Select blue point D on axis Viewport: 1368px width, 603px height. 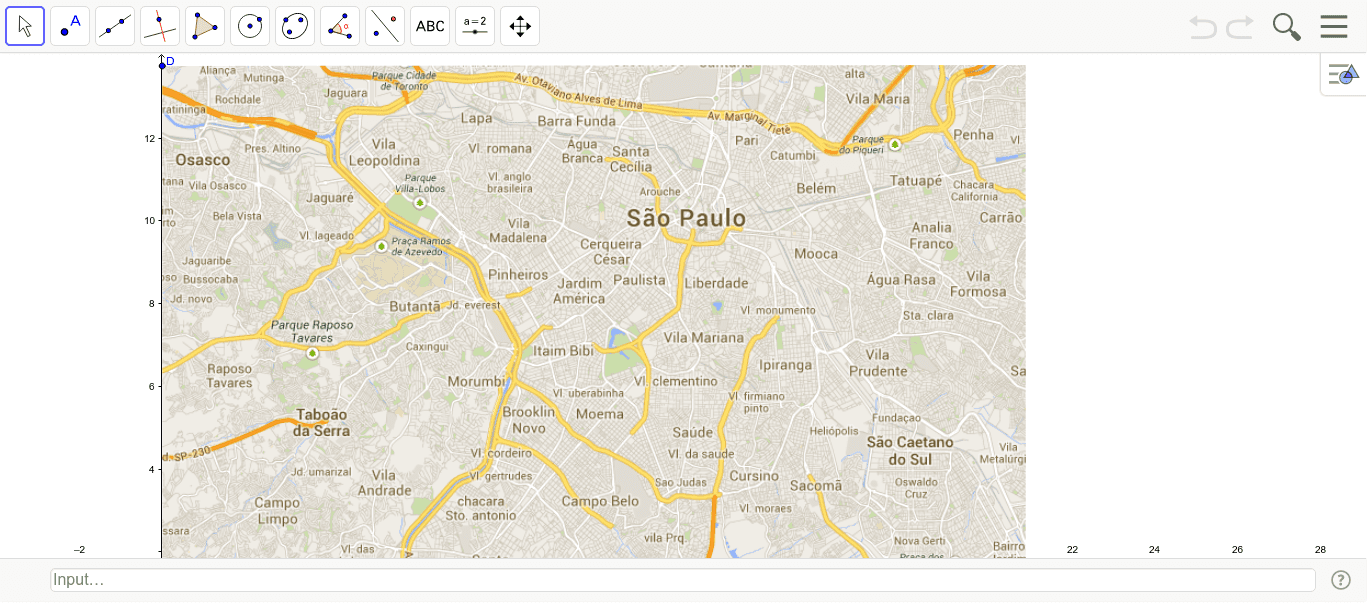(x=162, y=65)
